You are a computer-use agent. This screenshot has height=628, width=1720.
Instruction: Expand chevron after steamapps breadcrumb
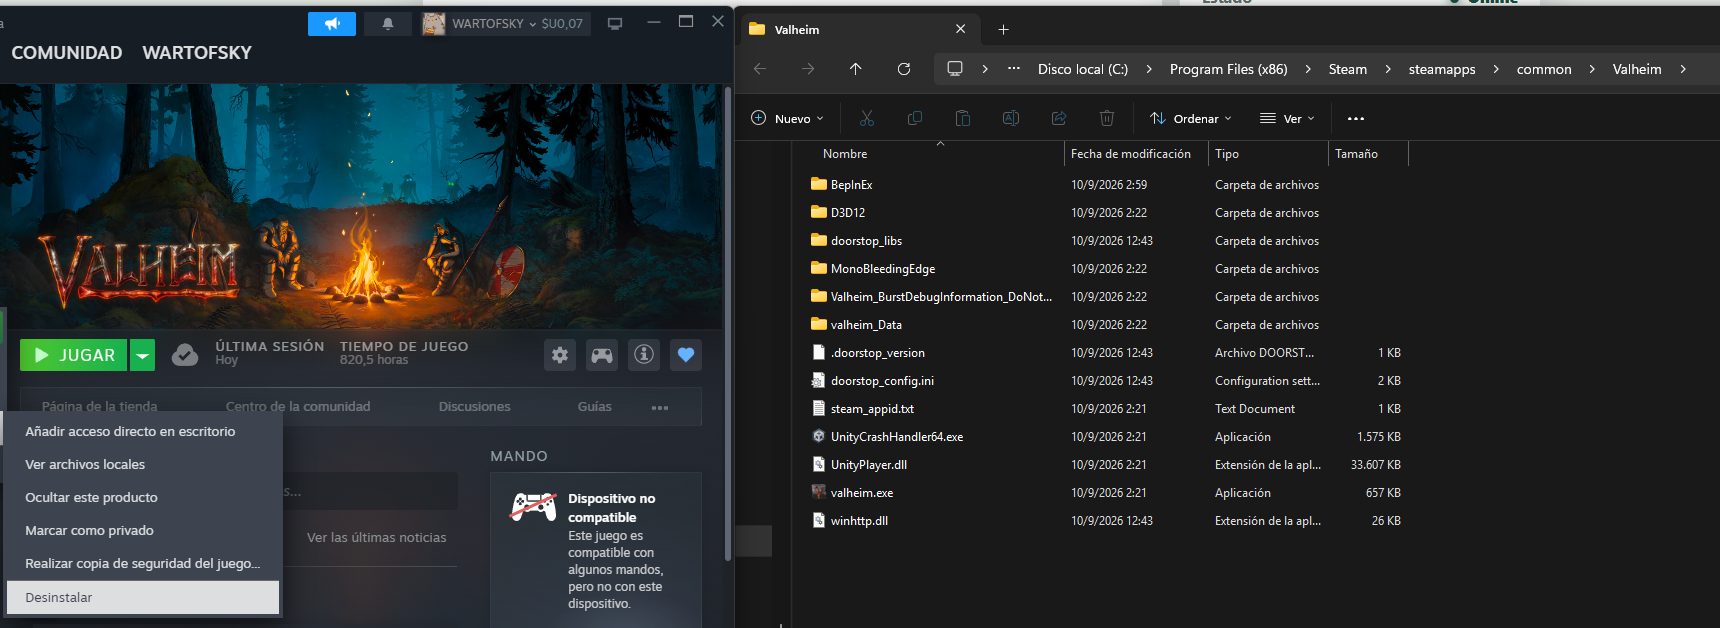point(1496,69)
